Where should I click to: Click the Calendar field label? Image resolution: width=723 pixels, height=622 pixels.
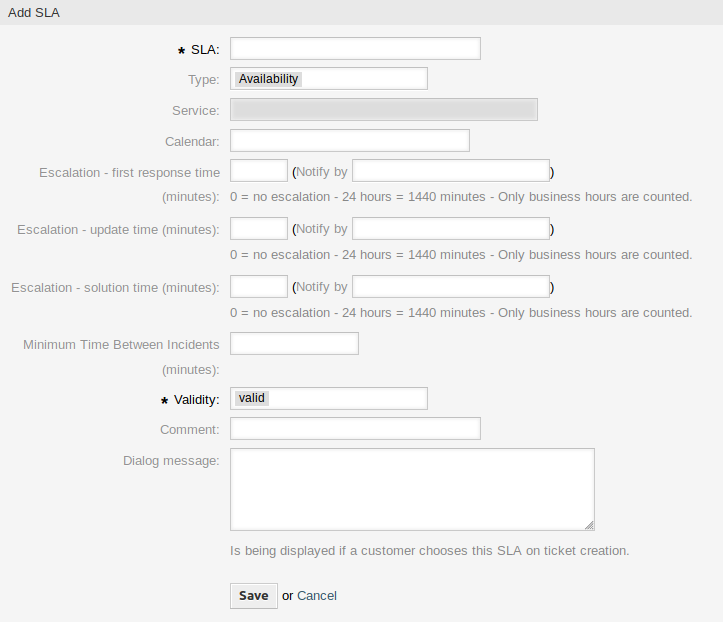[192, 142]
